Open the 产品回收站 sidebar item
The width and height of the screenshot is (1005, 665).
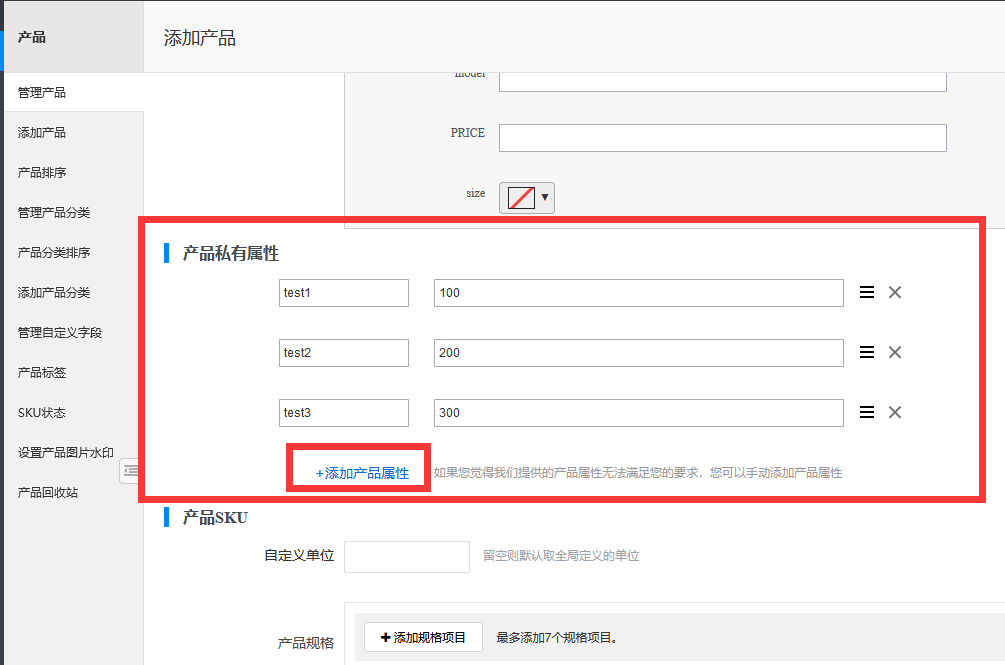(x=48, y=493)
